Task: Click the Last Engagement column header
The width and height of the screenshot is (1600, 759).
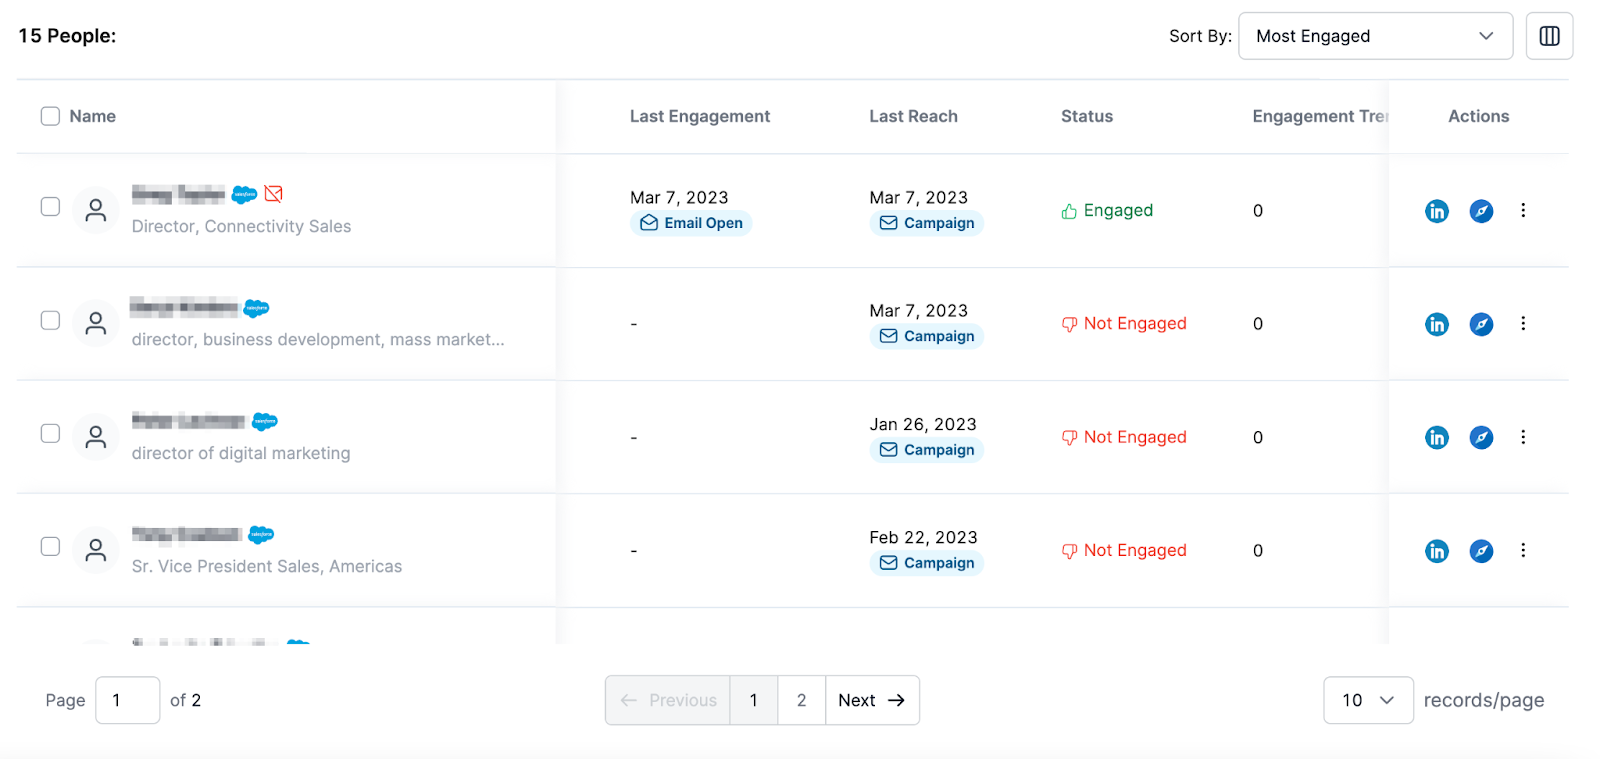Action: click(x=699, y=116)
